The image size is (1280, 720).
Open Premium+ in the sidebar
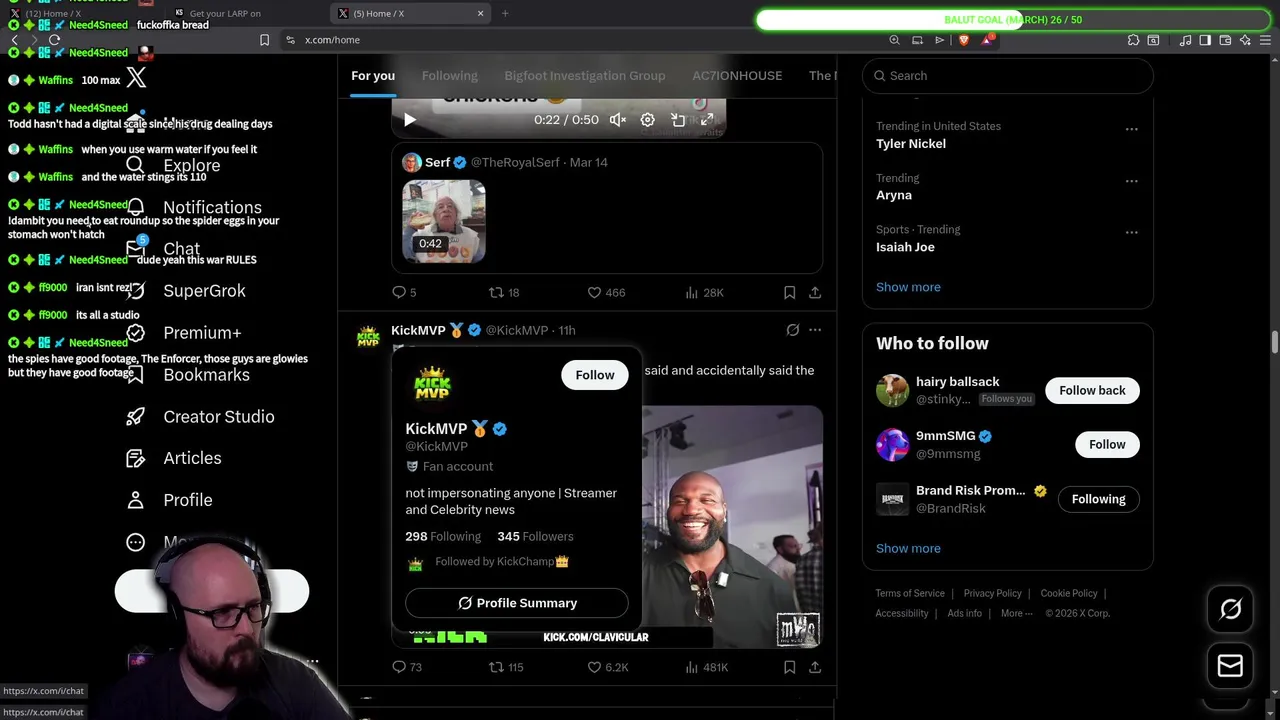[x=184, y=333]
